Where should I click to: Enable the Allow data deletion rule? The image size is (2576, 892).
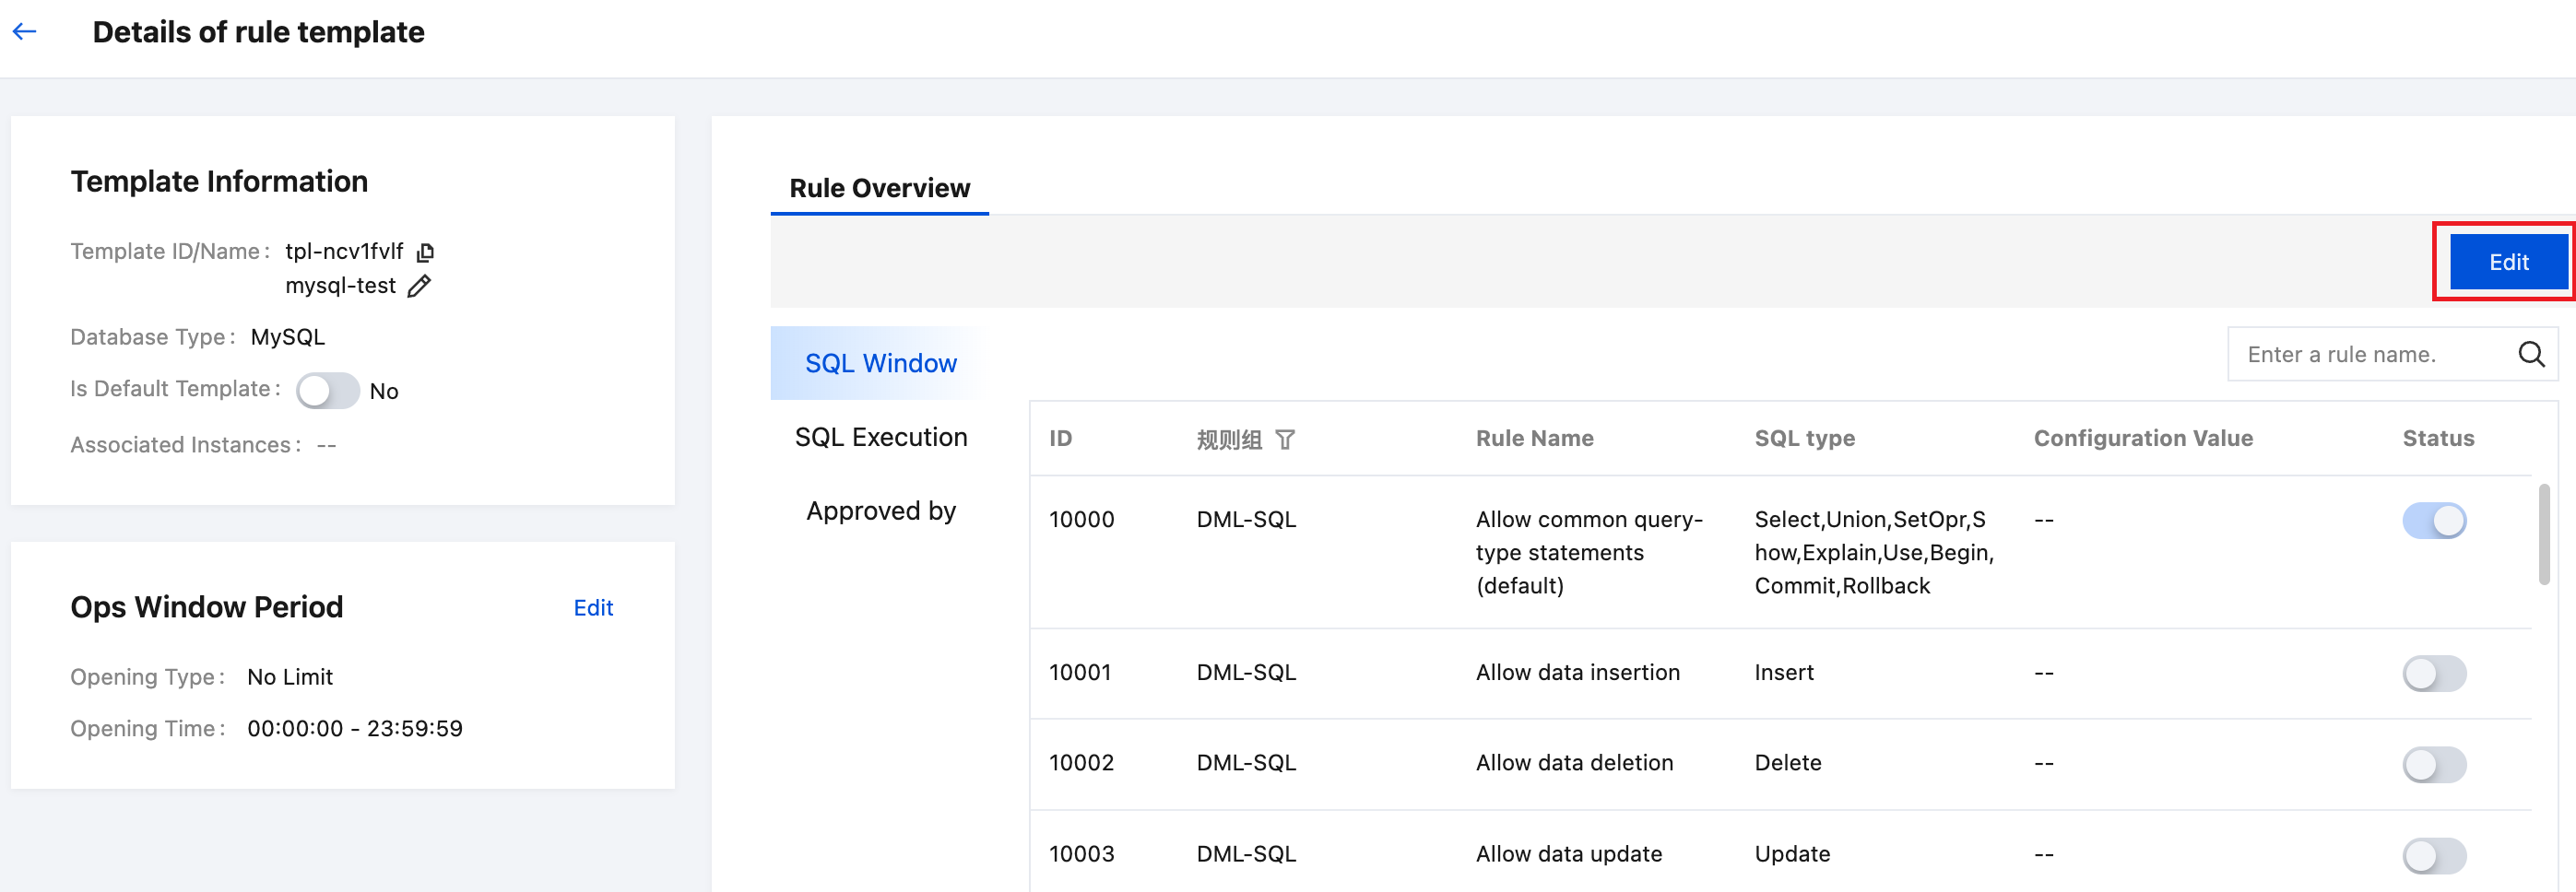pos(2433,764)
